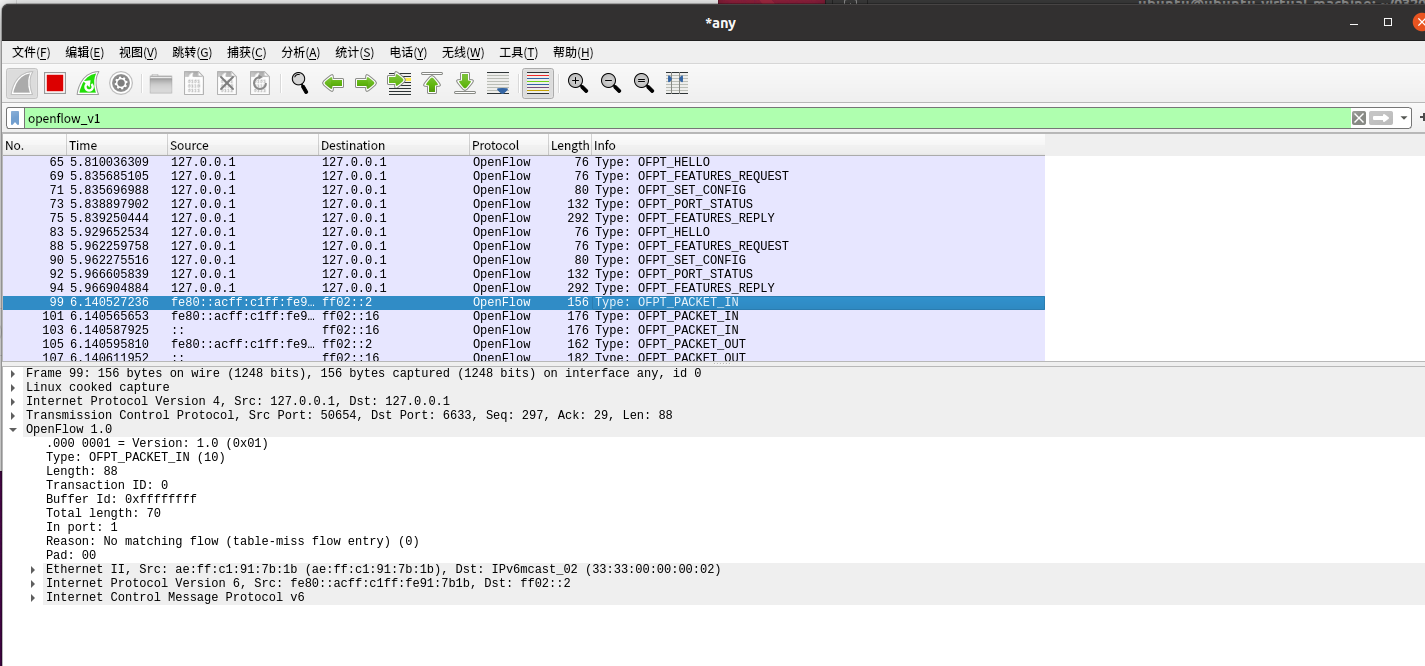The image size is (1425, 666).
Task: Sort by the Time column header
Action: (x=116, y=146)
